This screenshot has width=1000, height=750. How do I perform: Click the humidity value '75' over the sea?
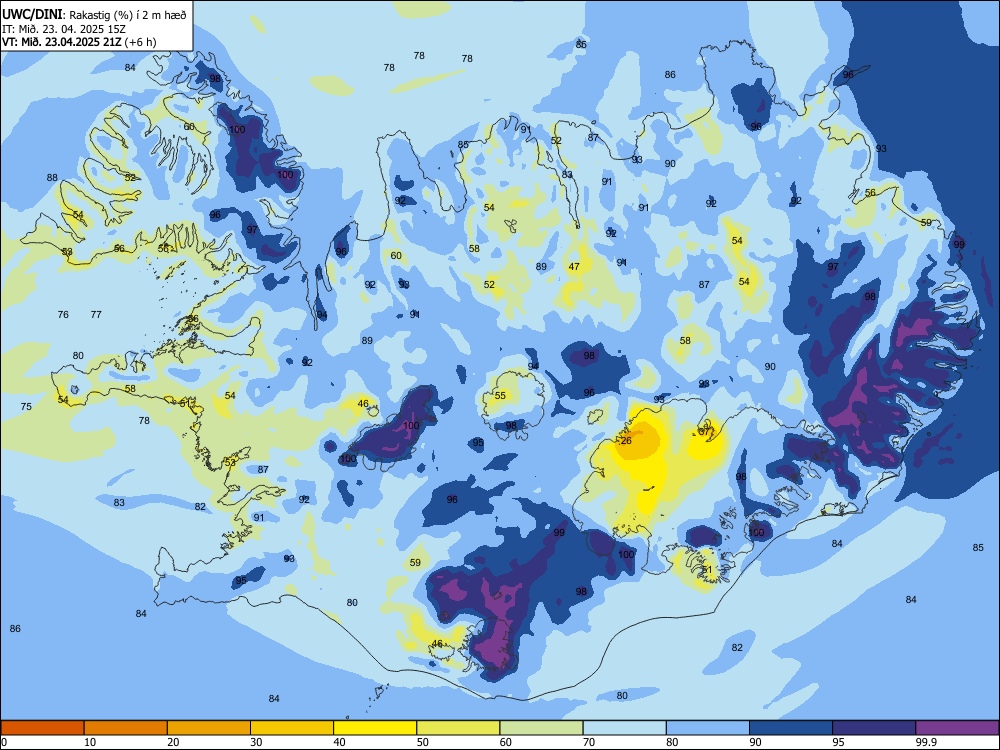pyautogui.click(x=26, y=406)
